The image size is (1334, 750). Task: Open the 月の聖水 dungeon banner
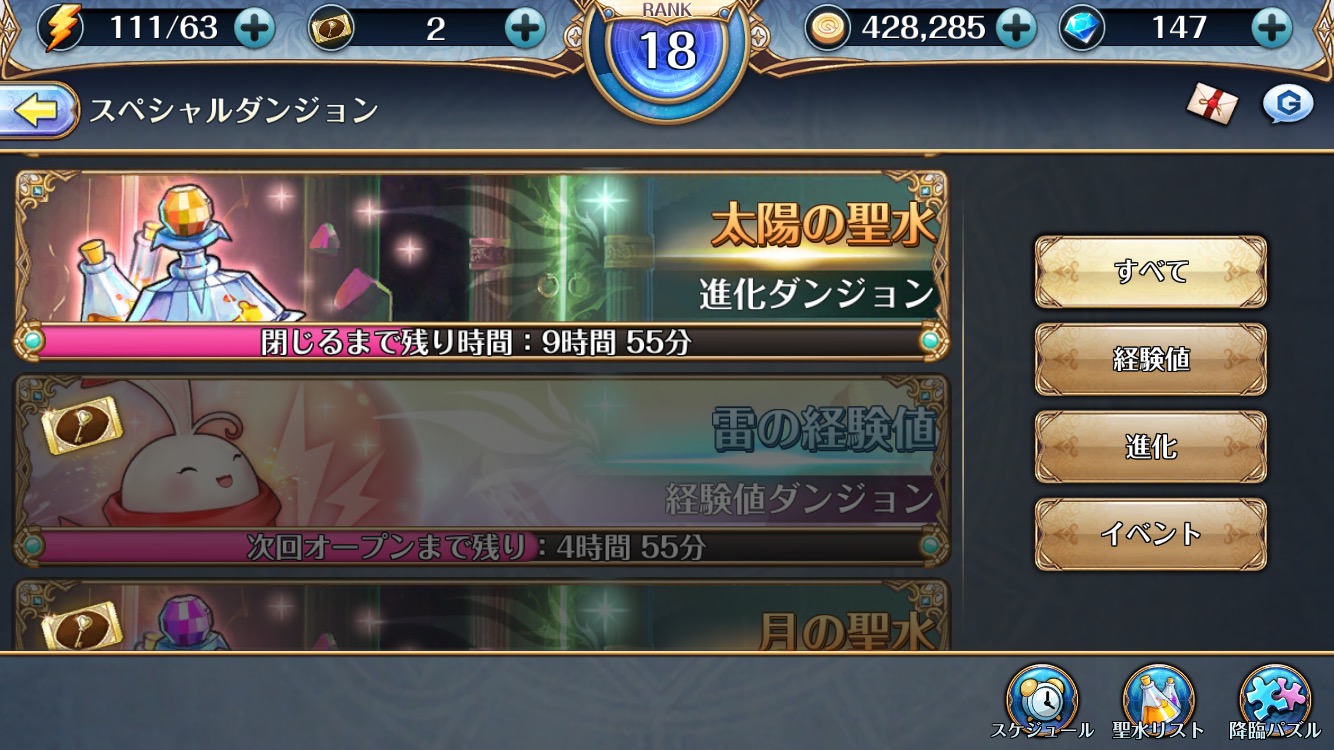click(481, 615)
